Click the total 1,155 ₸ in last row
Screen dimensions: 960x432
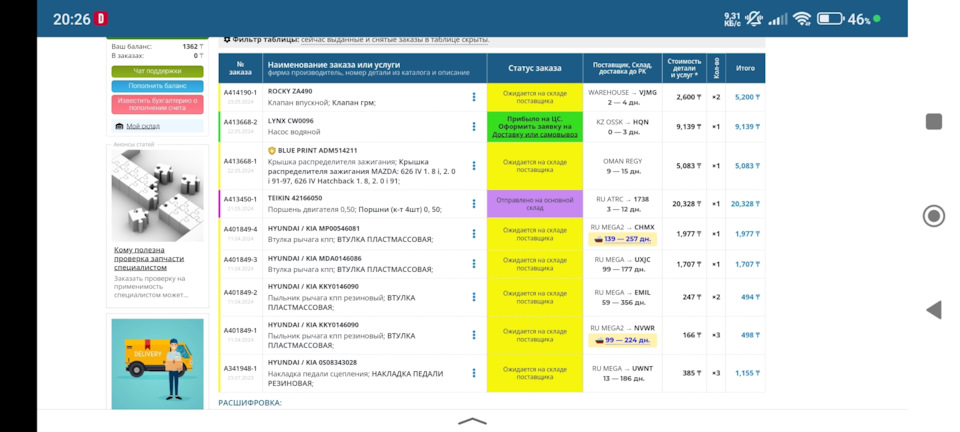click(747, 373)
